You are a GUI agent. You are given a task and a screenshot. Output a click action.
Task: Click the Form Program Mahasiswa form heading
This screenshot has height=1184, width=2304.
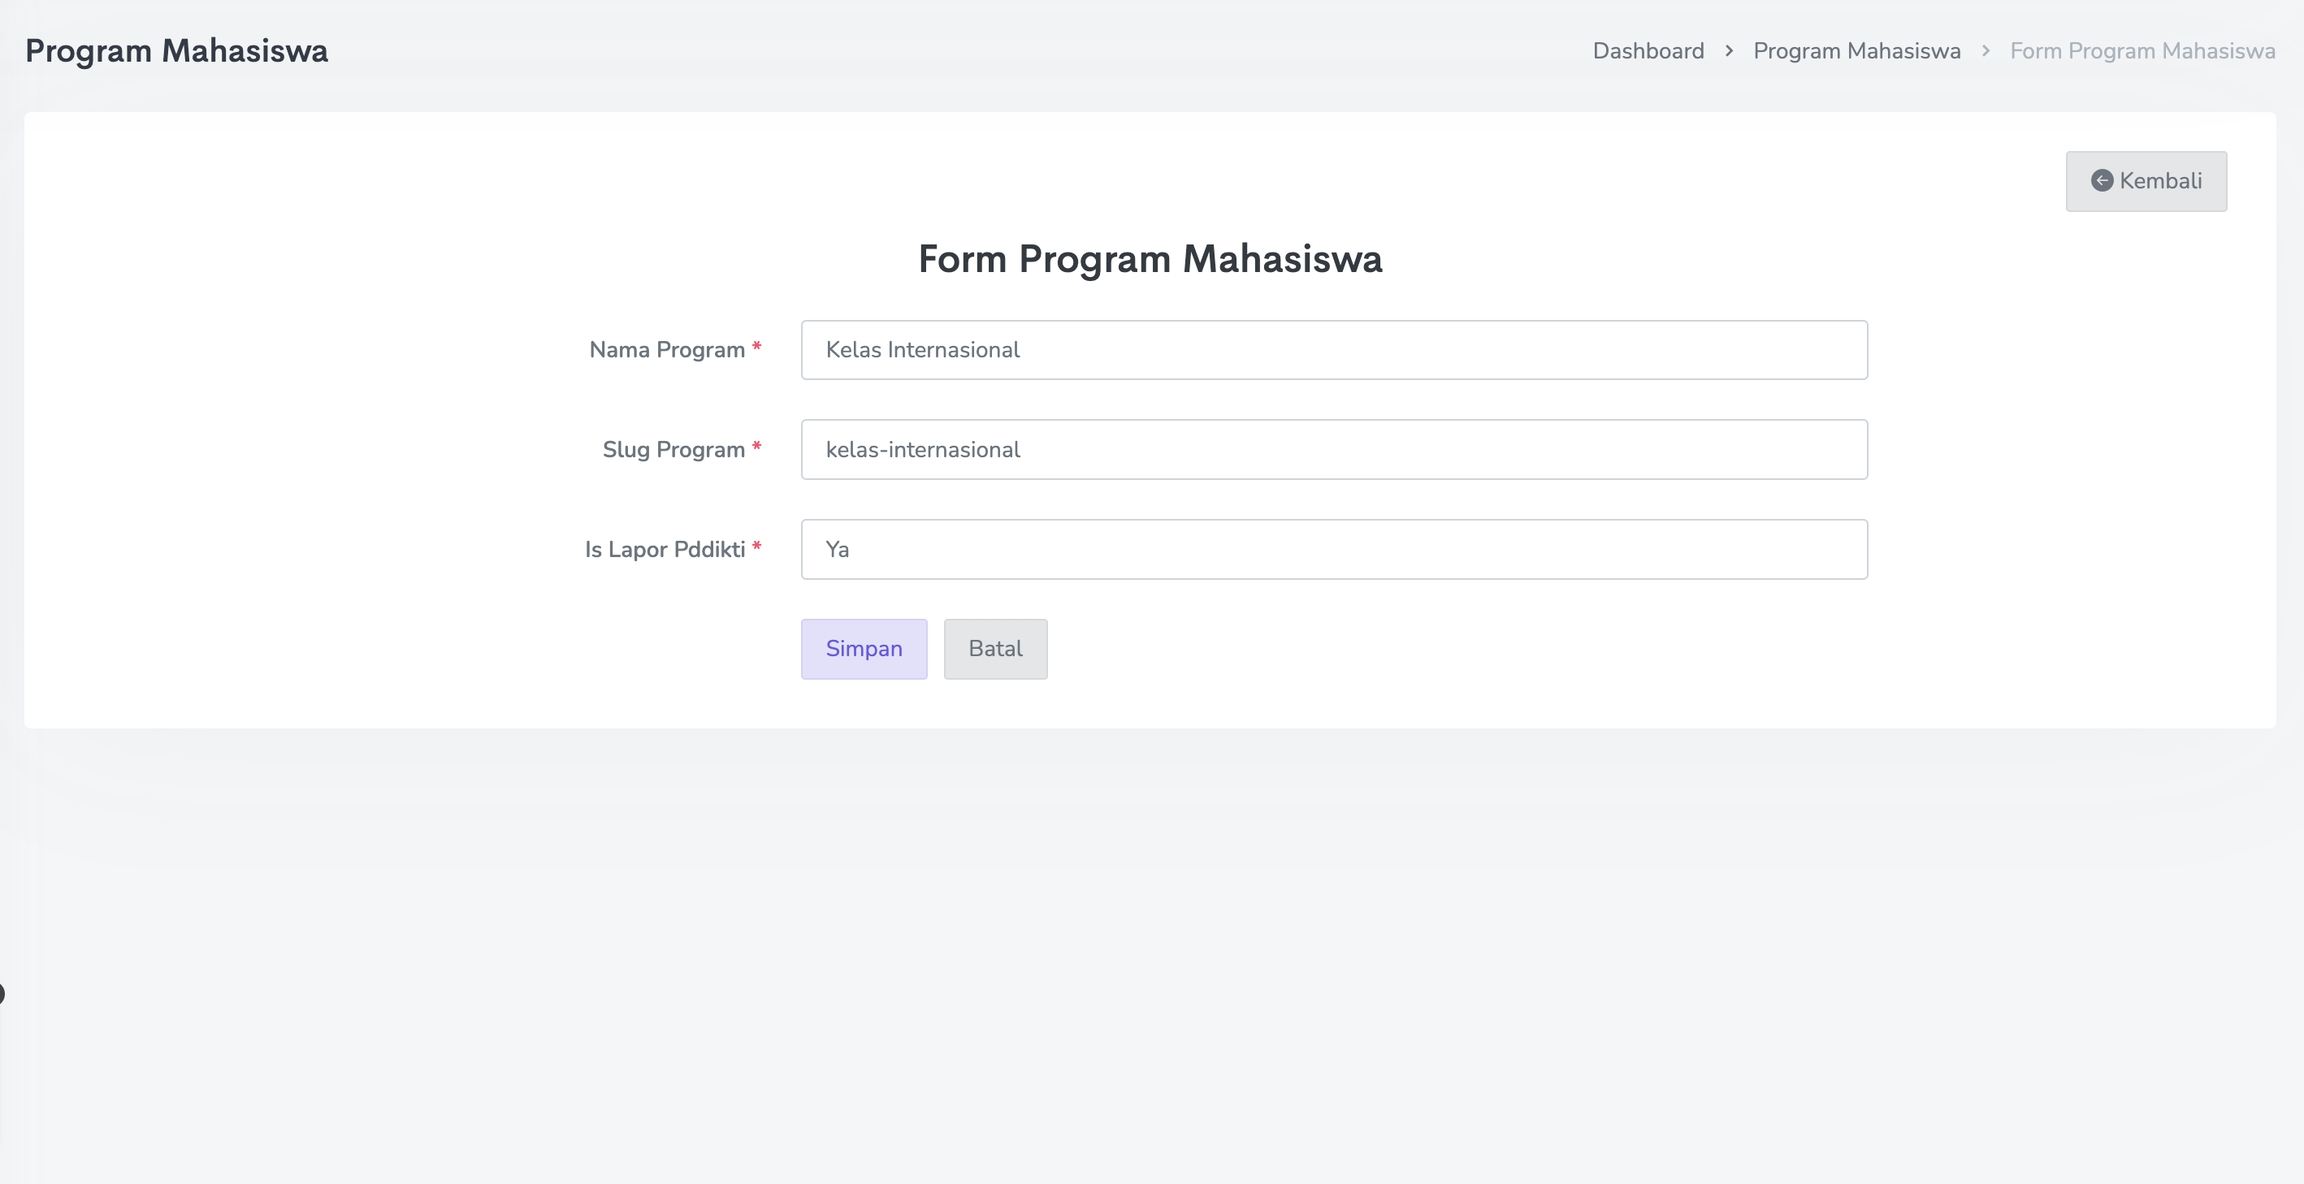tap(1150, 259)
